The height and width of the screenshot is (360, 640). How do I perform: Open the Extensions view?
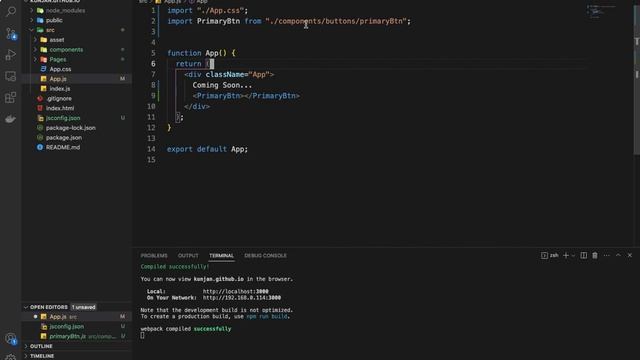tap(11, 98)
